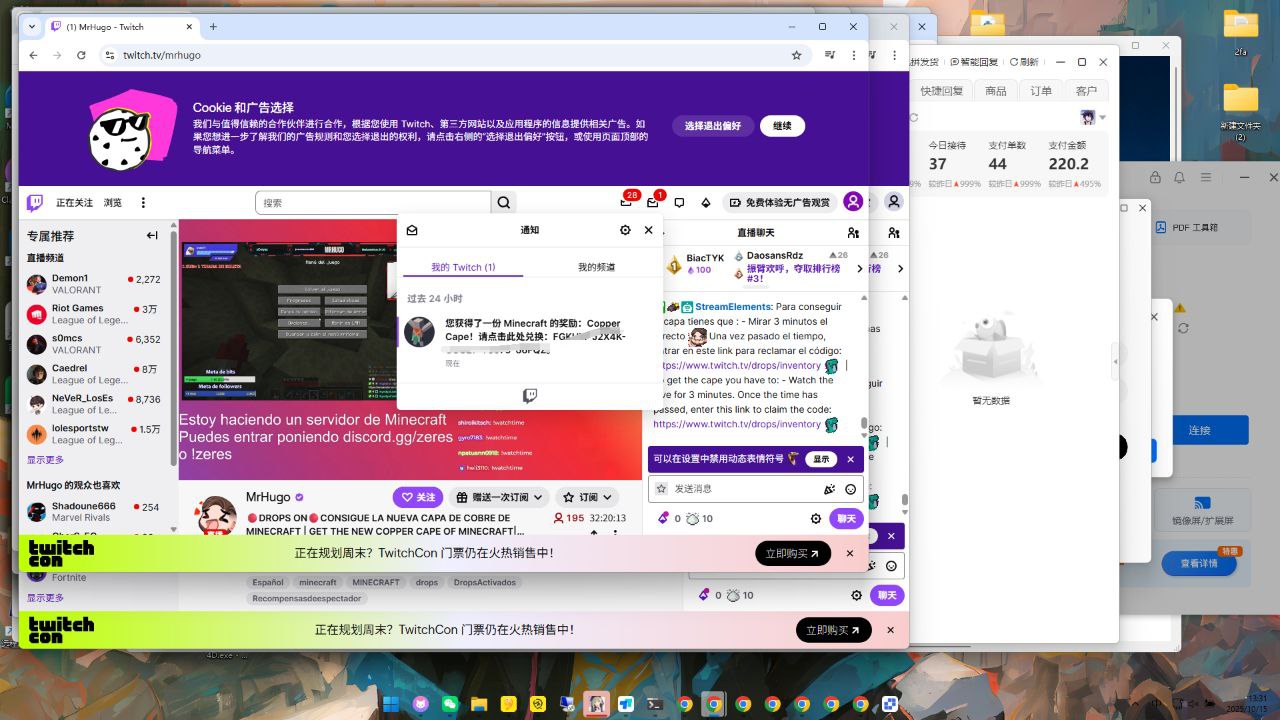
Task: Bookmark this page with the star icon
Action: click(796, 55)
